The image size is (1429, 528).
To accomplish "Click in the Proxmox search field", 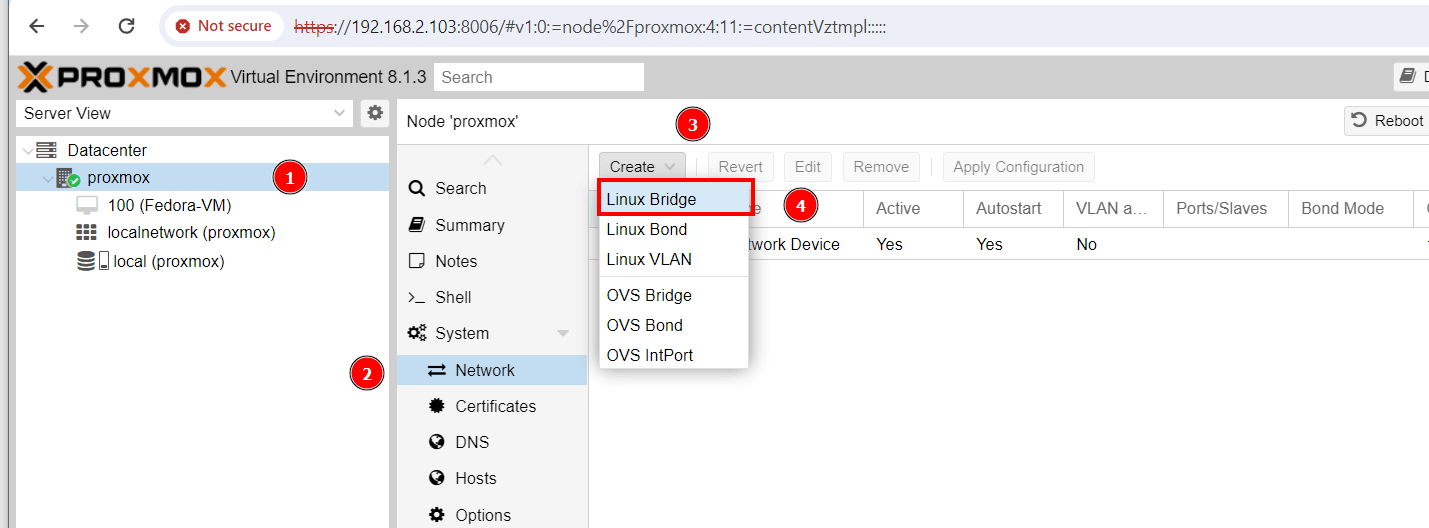I will [x=539, y=77].
